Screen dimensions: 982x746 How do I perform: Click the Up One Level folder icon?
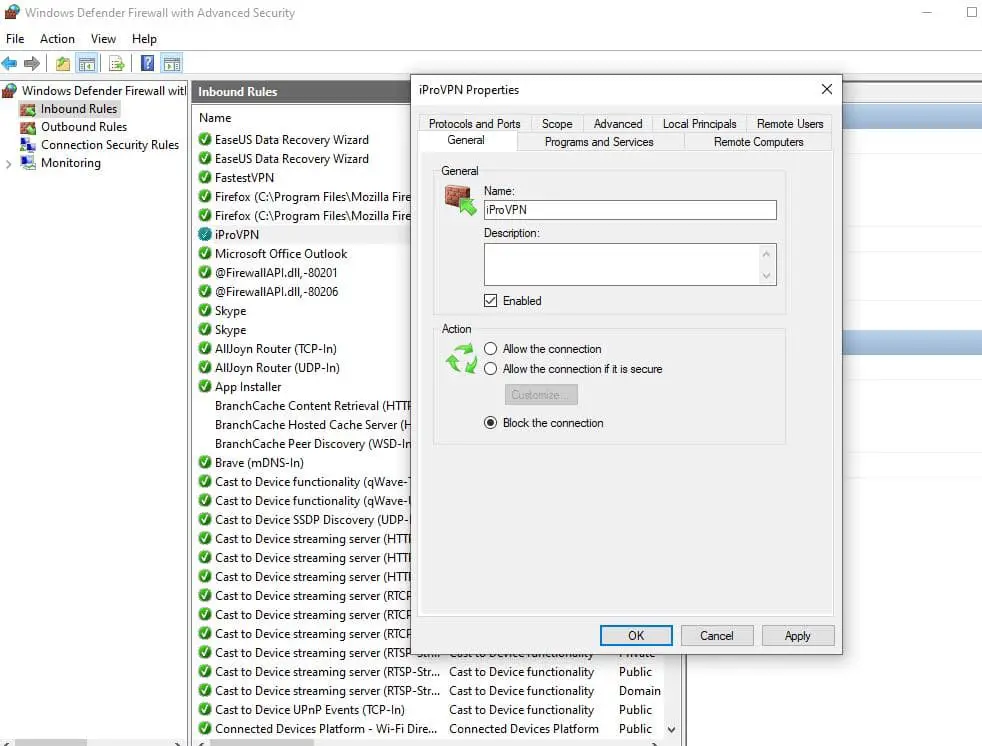tap(63, 64)
